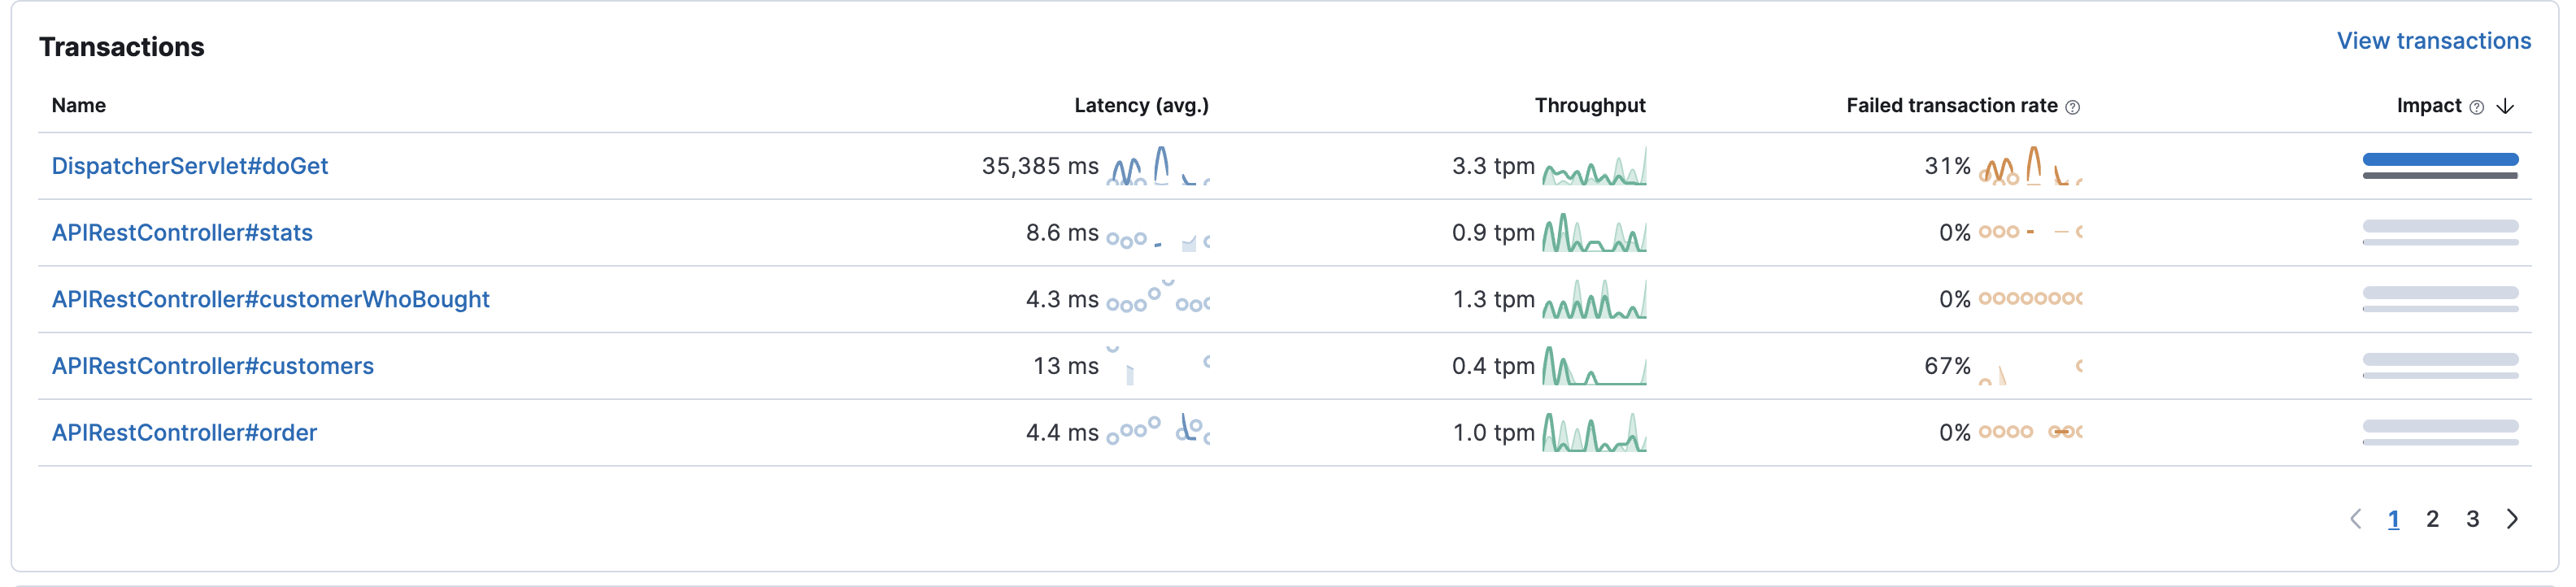This screenshot has height=587, width=2576.
Task: Go to page 3 of transactions
Action: (2472, 519)
